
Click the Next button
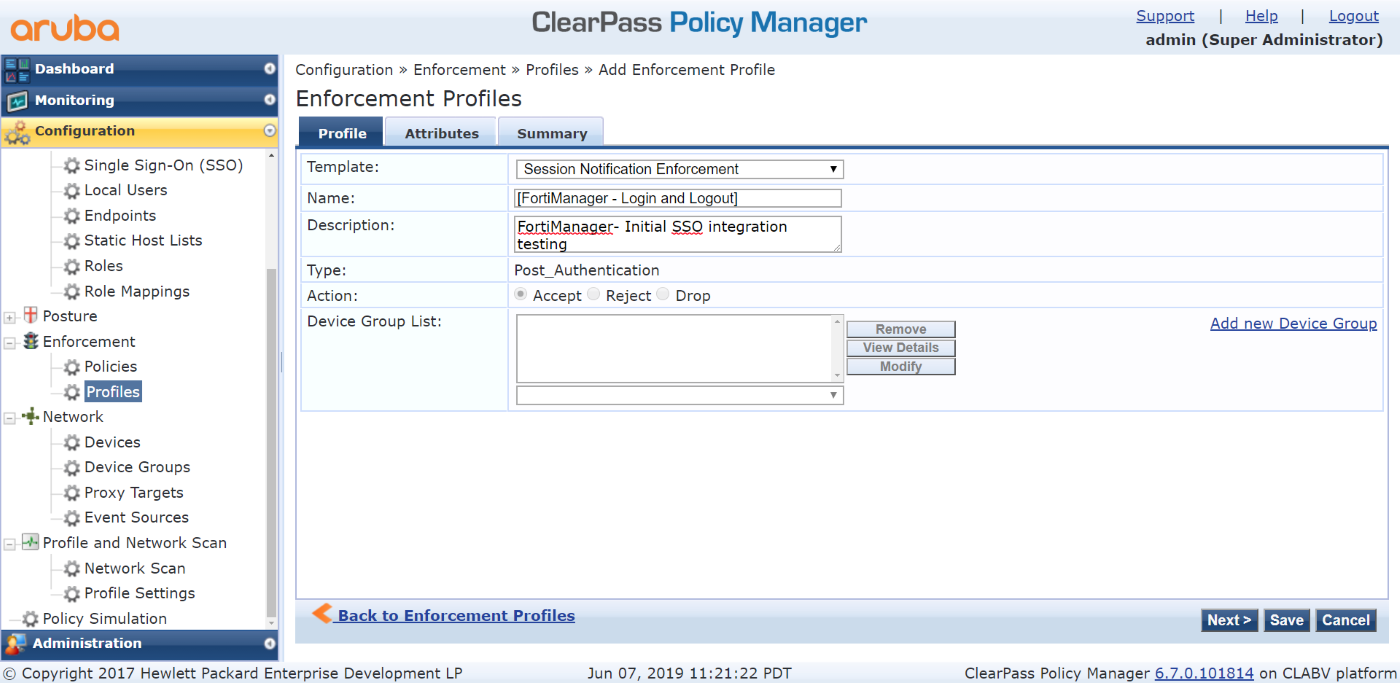click(x=1230, y=620)
